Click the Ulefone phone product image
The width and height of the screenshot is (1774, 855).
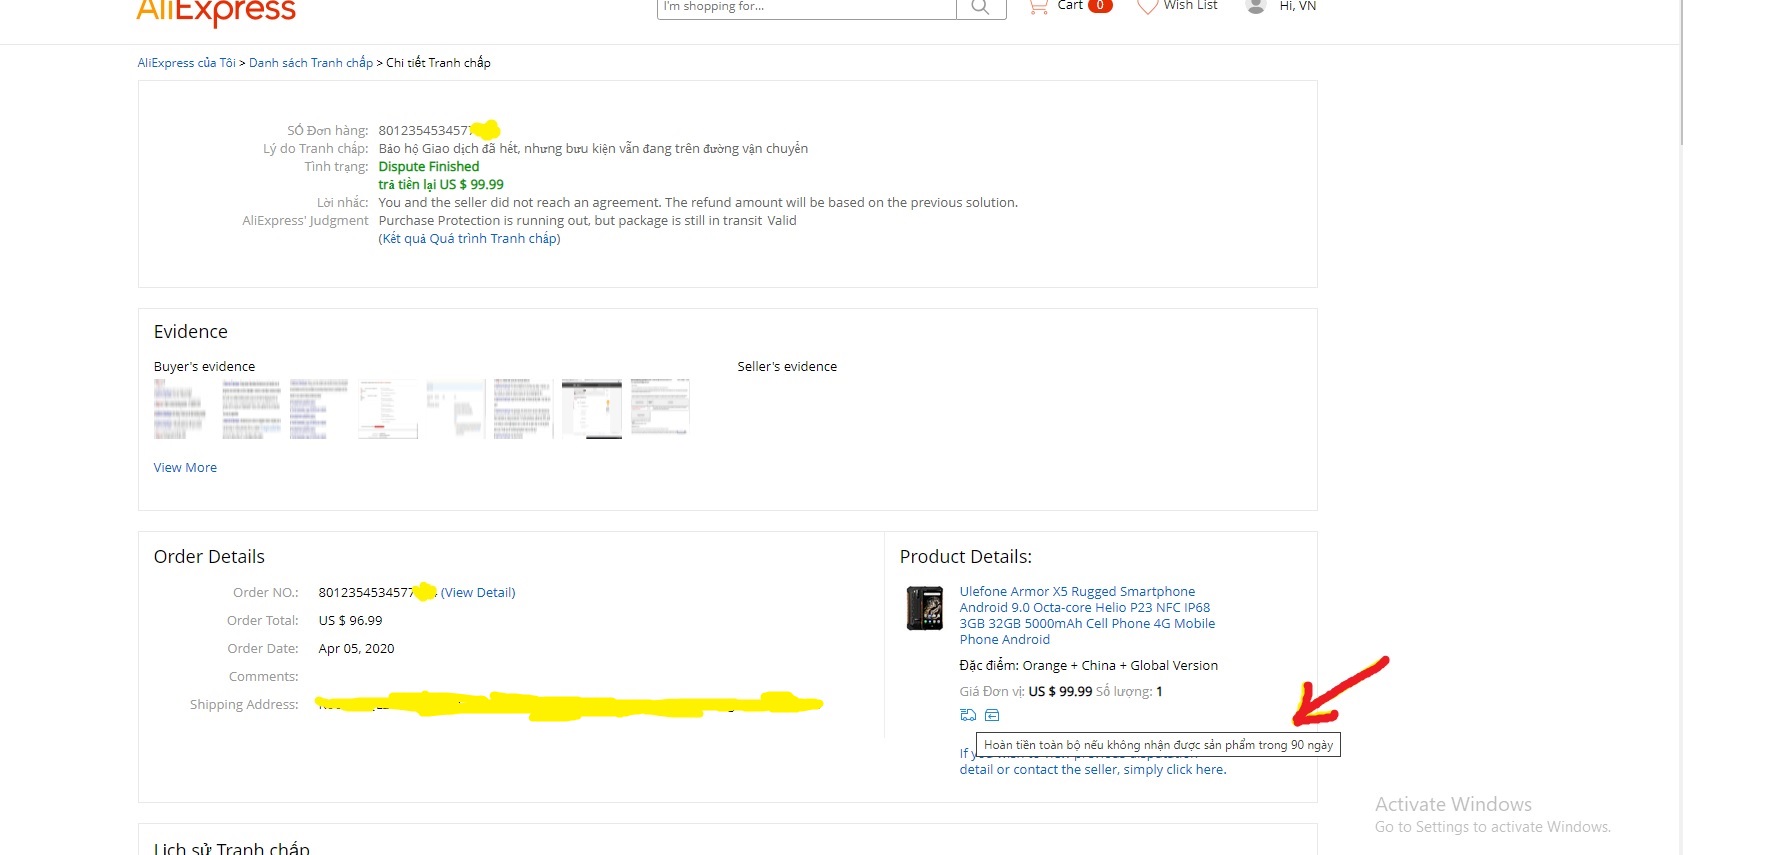click(x=925, y=608)
